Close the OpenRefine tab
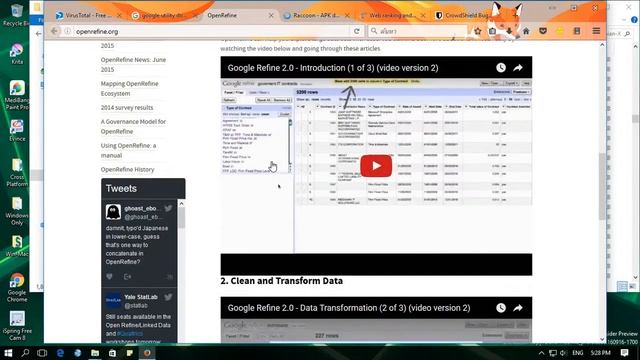640x360 pixels. click(271, 15)
